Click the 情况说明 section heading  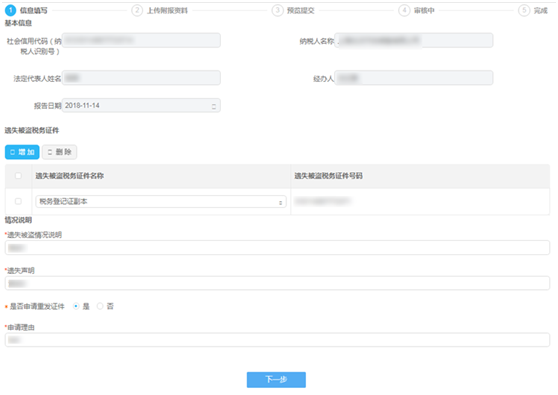[18, 220]
